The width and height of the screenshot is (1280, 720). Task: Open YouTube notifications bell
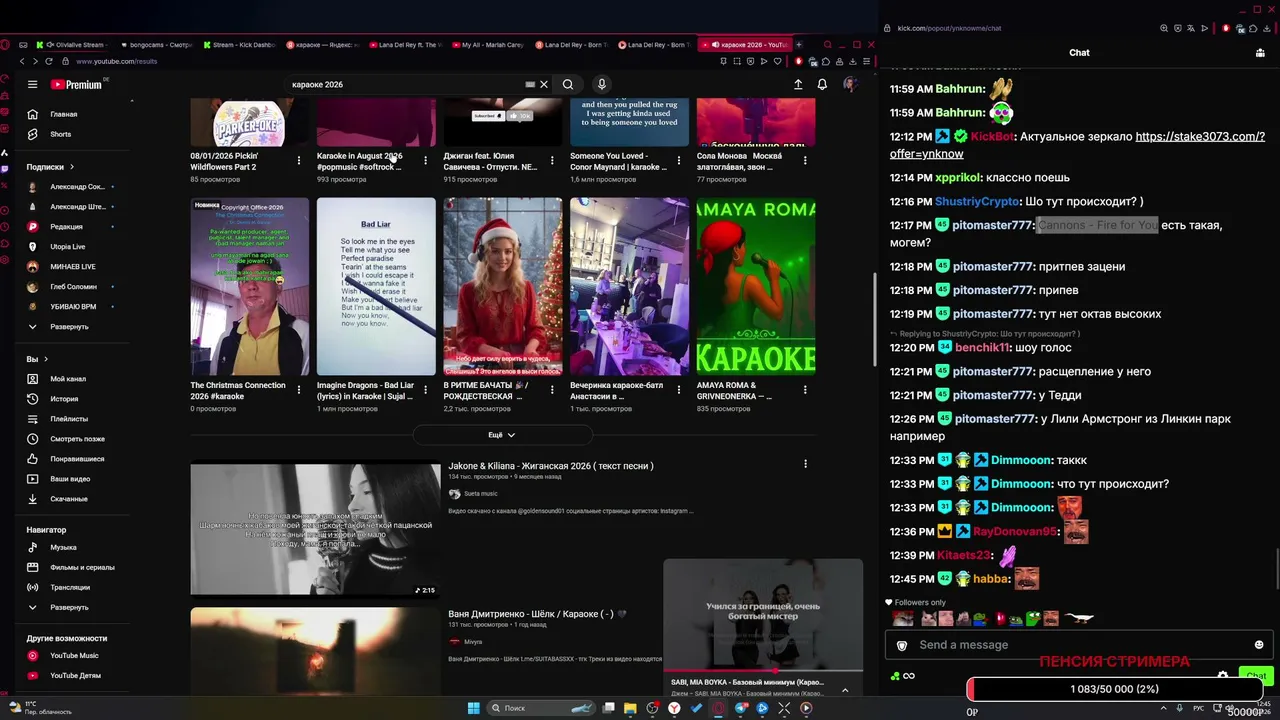tap(822, 85)
